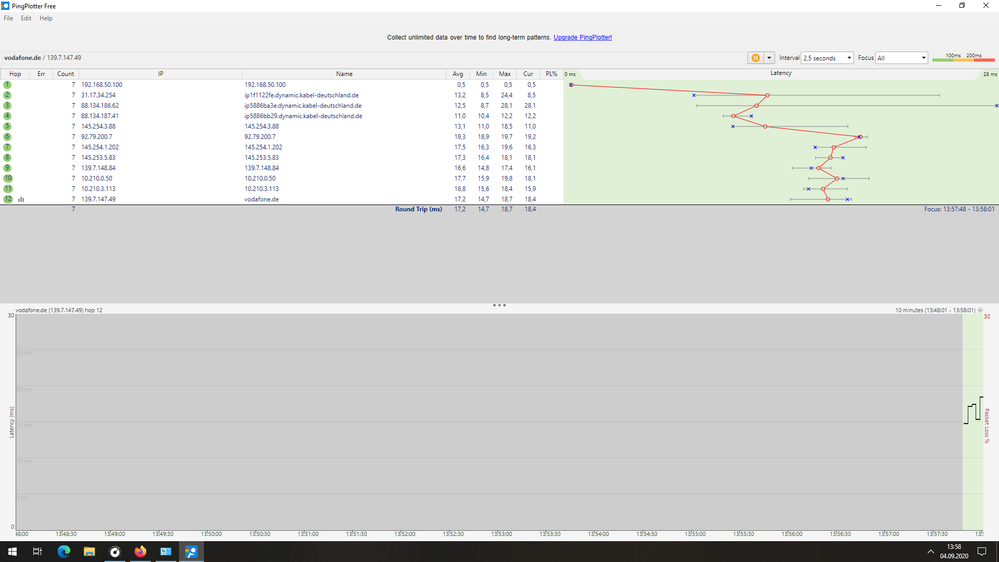
Task: Open the Help menu
Action: click(46, 18)
